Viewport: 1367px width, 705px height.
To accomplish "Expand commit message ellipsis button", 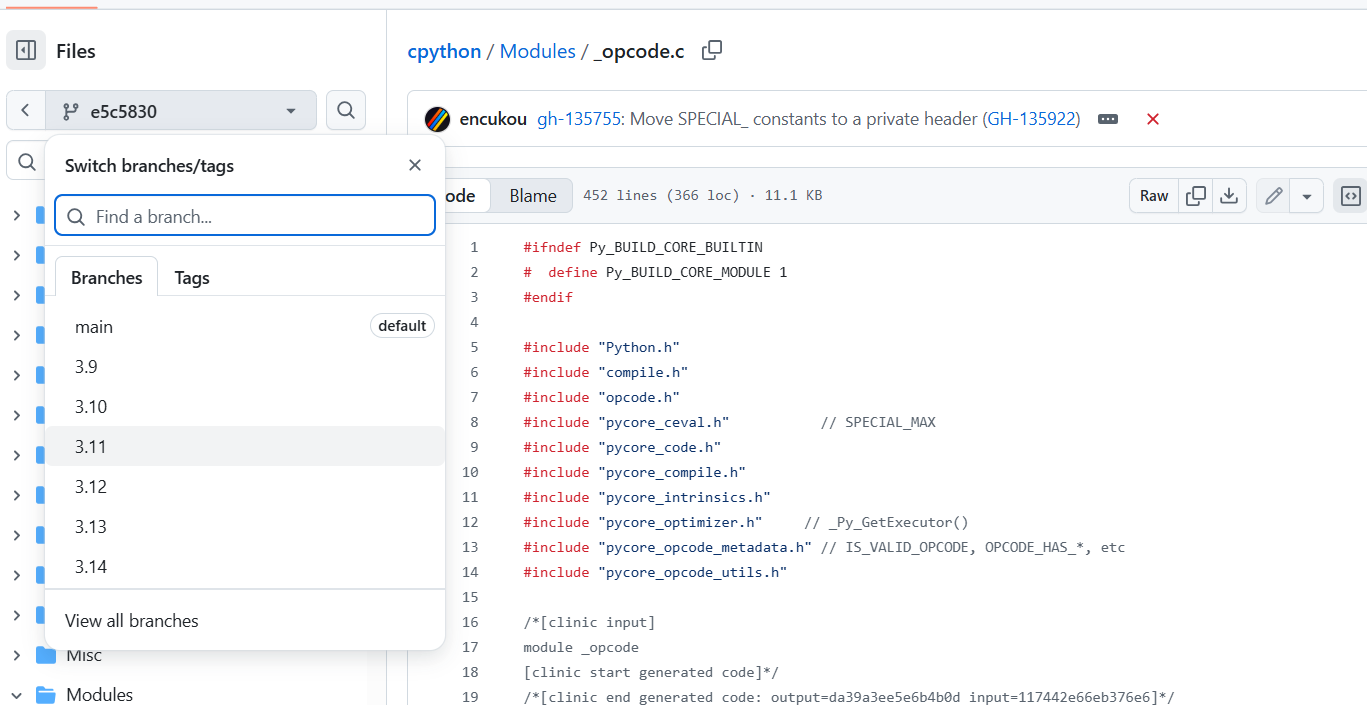I will click(x=1108, y=119).
